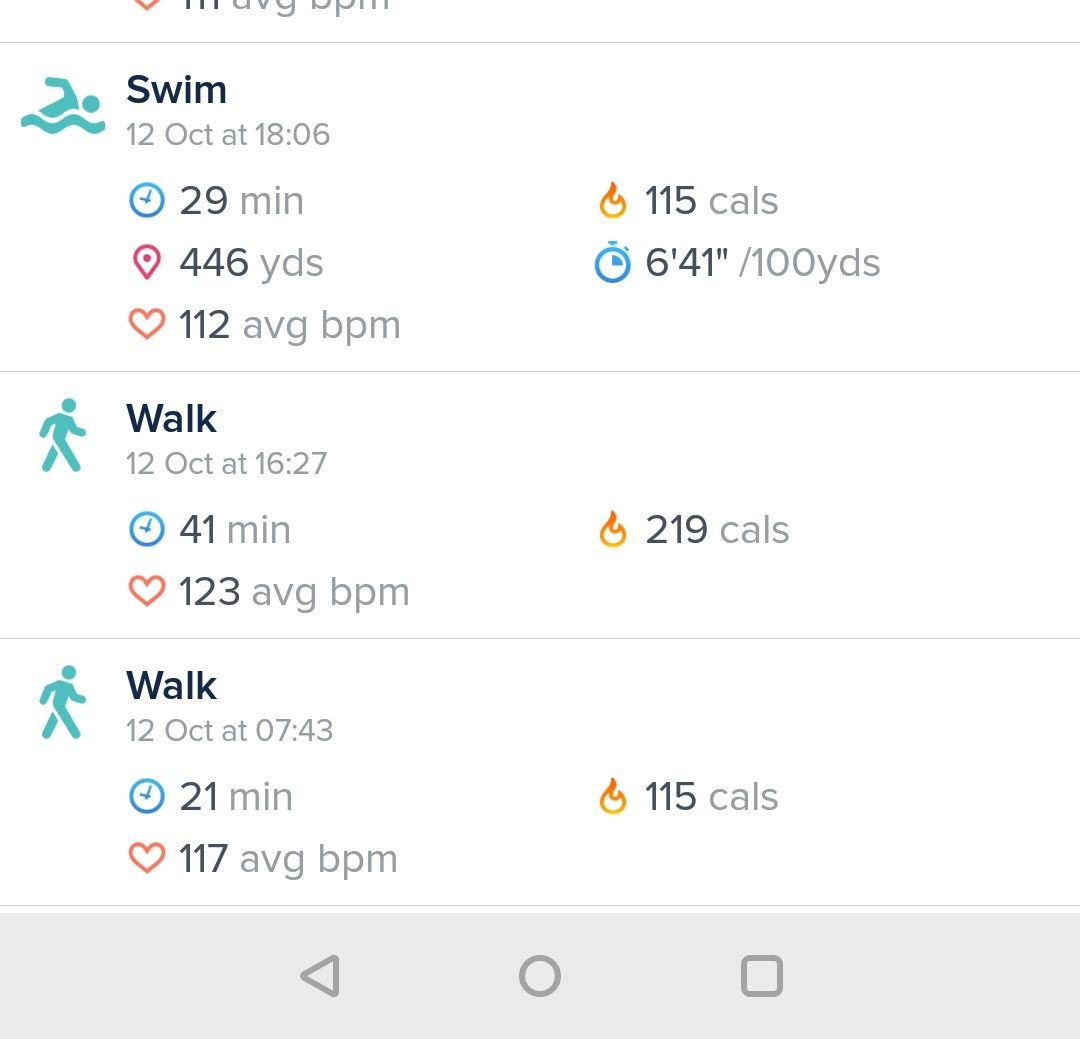Tap the 41 min duration value
Screen dimensions: 1080x1039
[235, 530]
